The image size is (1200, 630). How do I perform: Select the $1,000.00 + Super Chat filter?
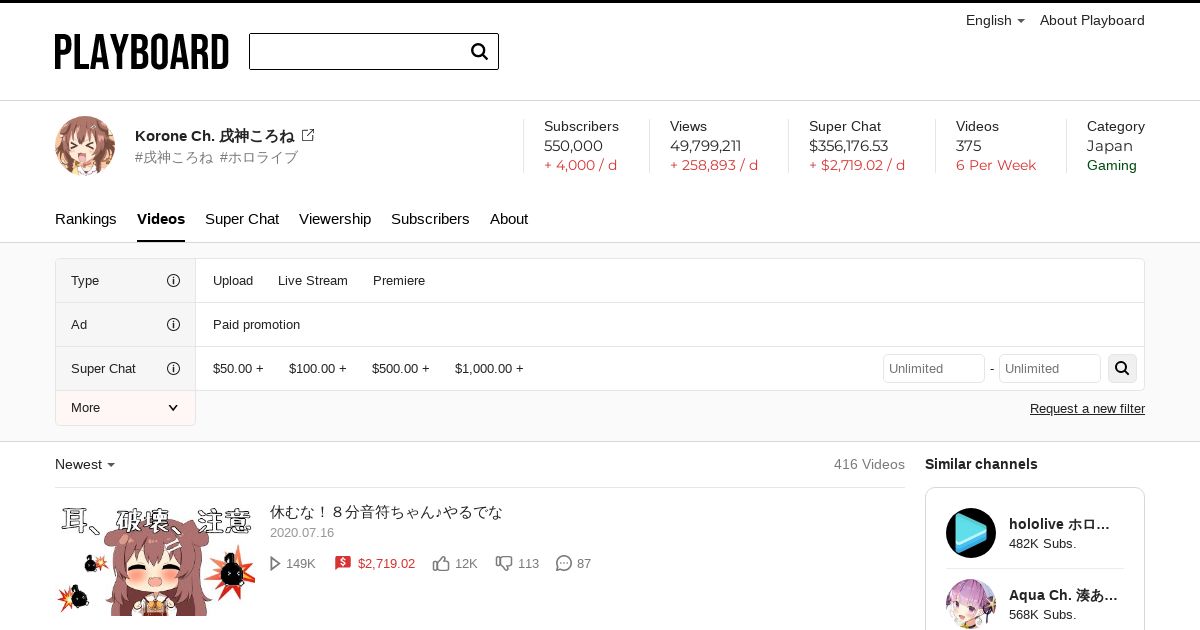point(489,369)
